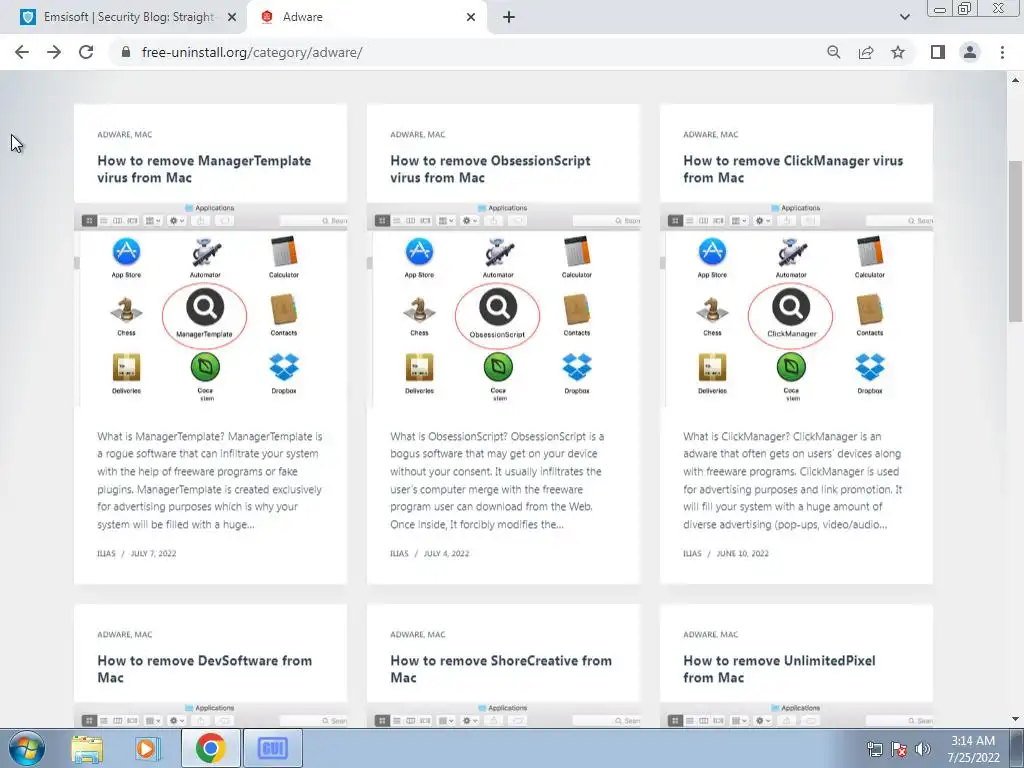1024x768 pixels.
Task: Open How to remove ClickManager article
Action: click(x=793, y=169)
